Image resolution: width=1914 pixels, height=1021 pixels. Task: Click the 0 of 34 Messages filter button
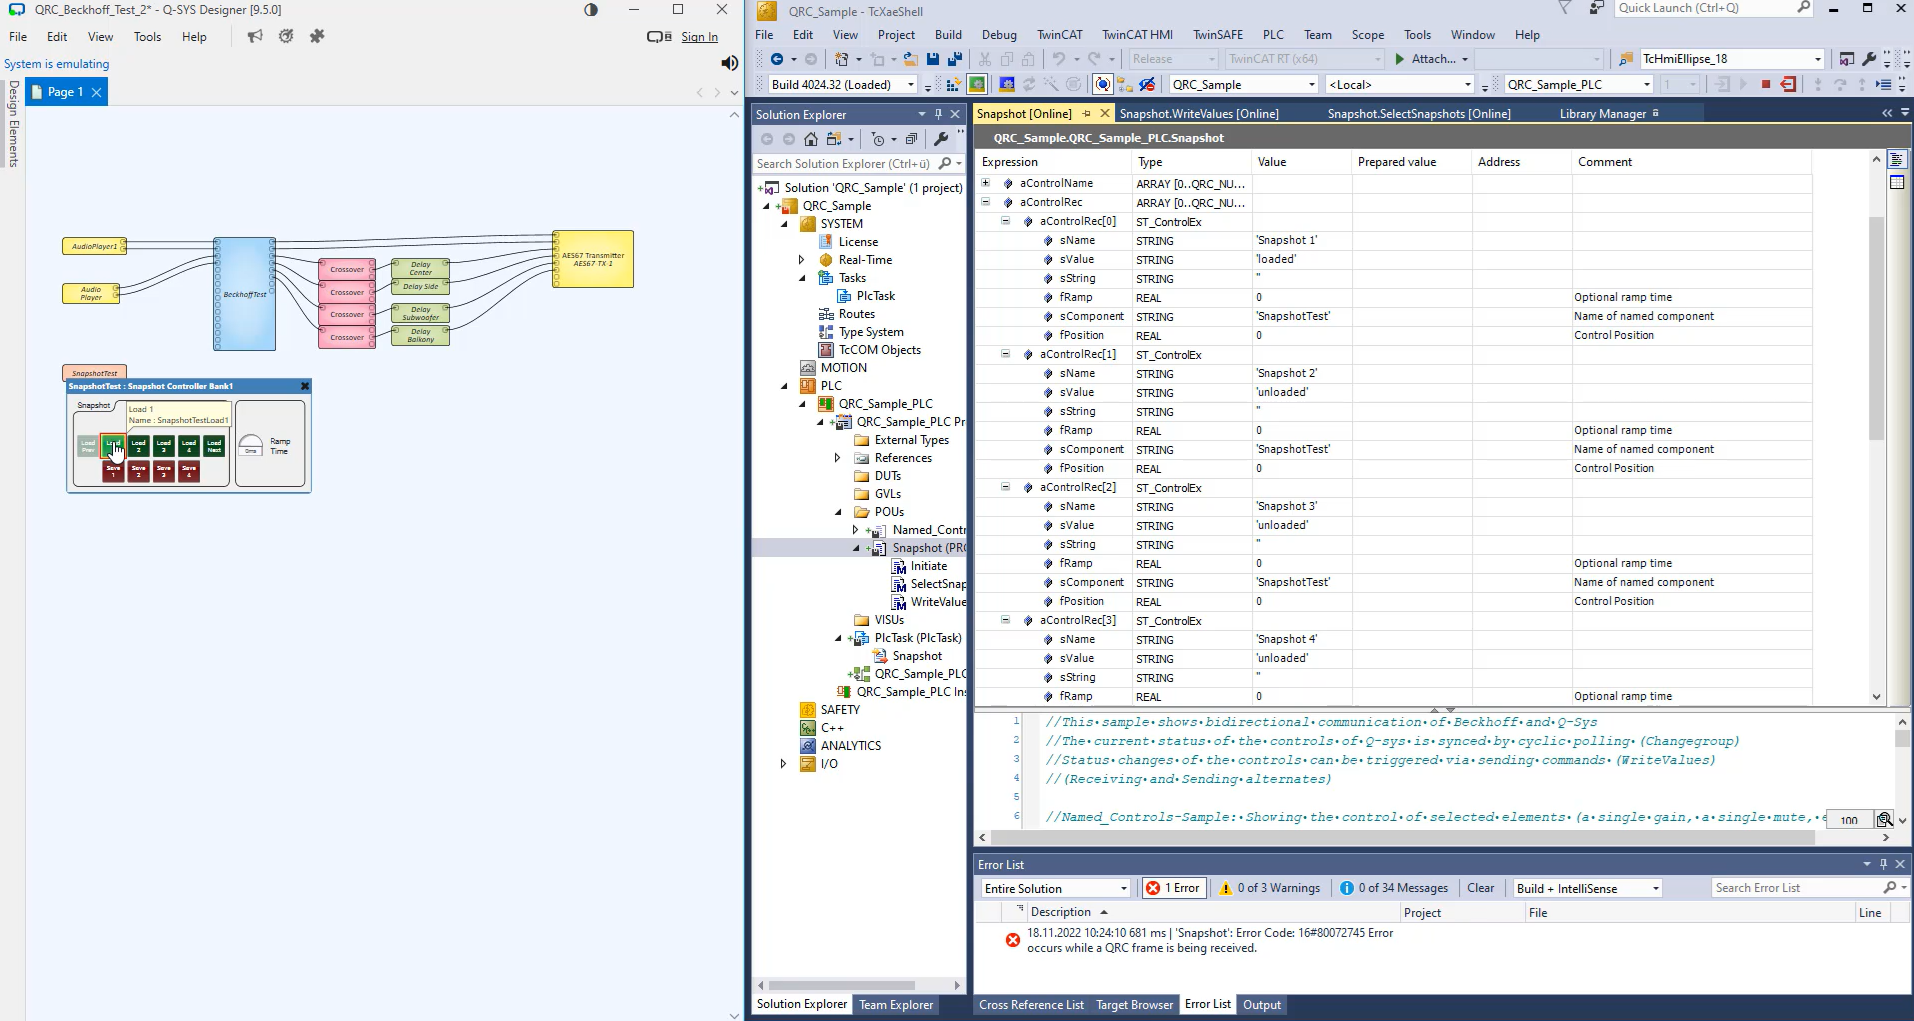(1393, 888)
